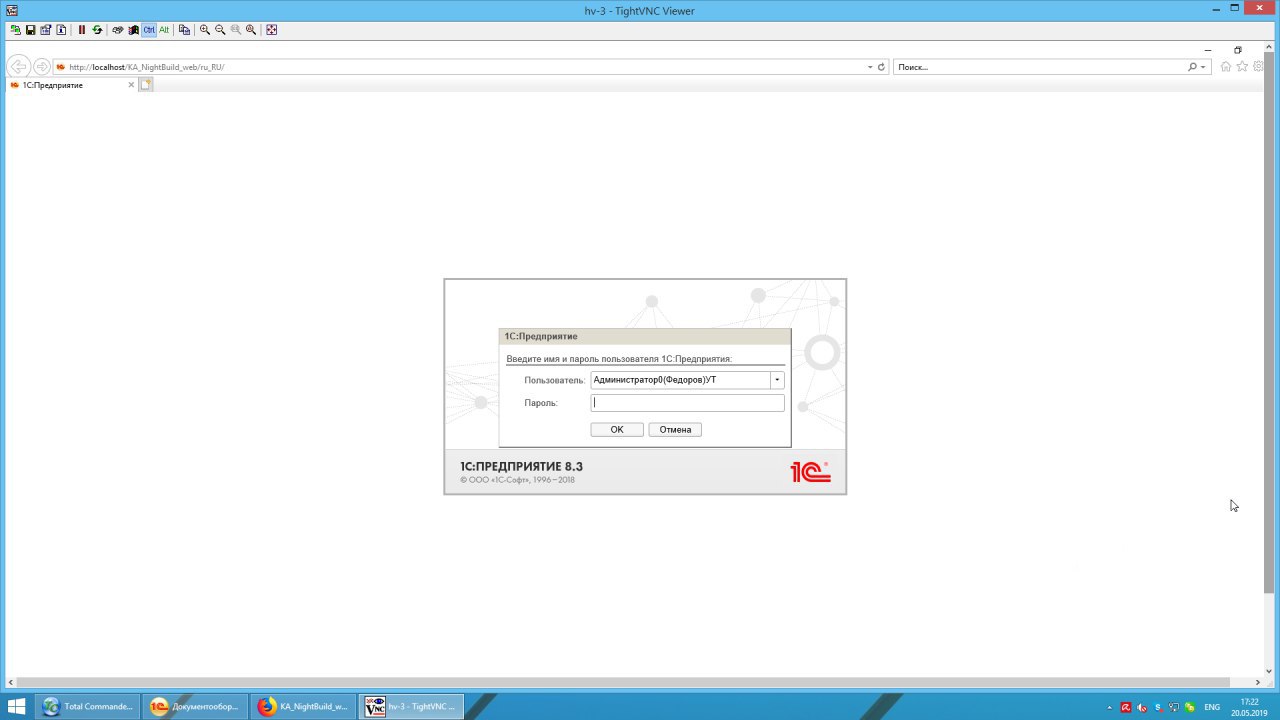Switch to Документооборот taskbar item
1280x720 pixels.
click(x=195, y=707)
